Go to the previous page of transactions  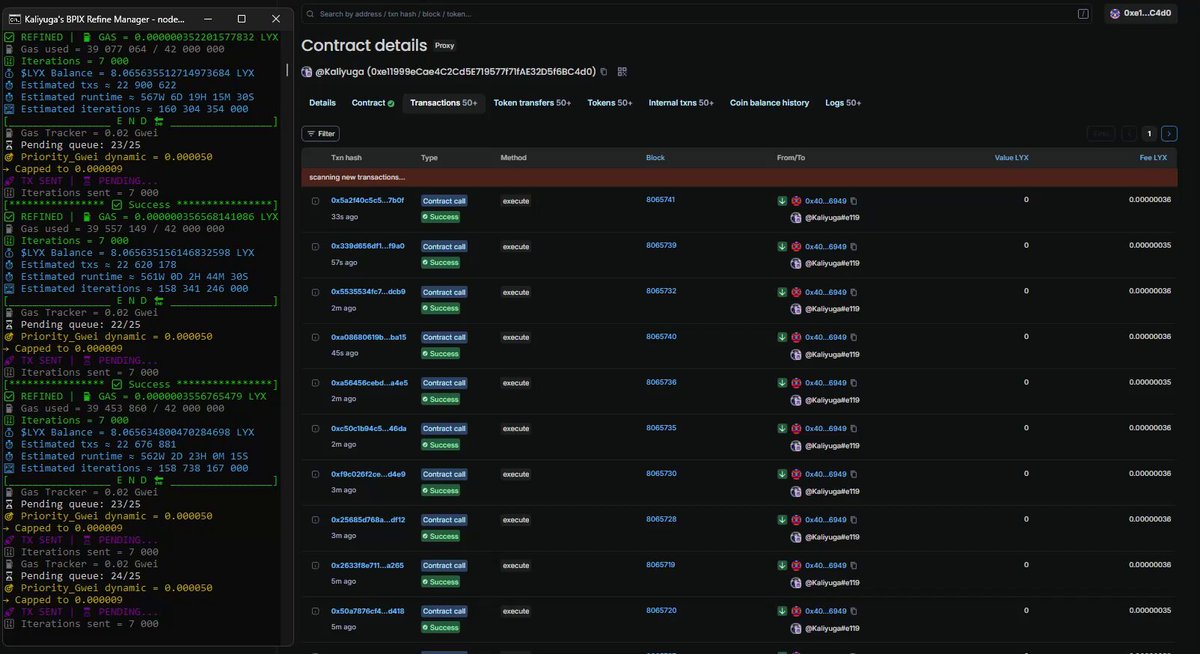coord(1129,133)
